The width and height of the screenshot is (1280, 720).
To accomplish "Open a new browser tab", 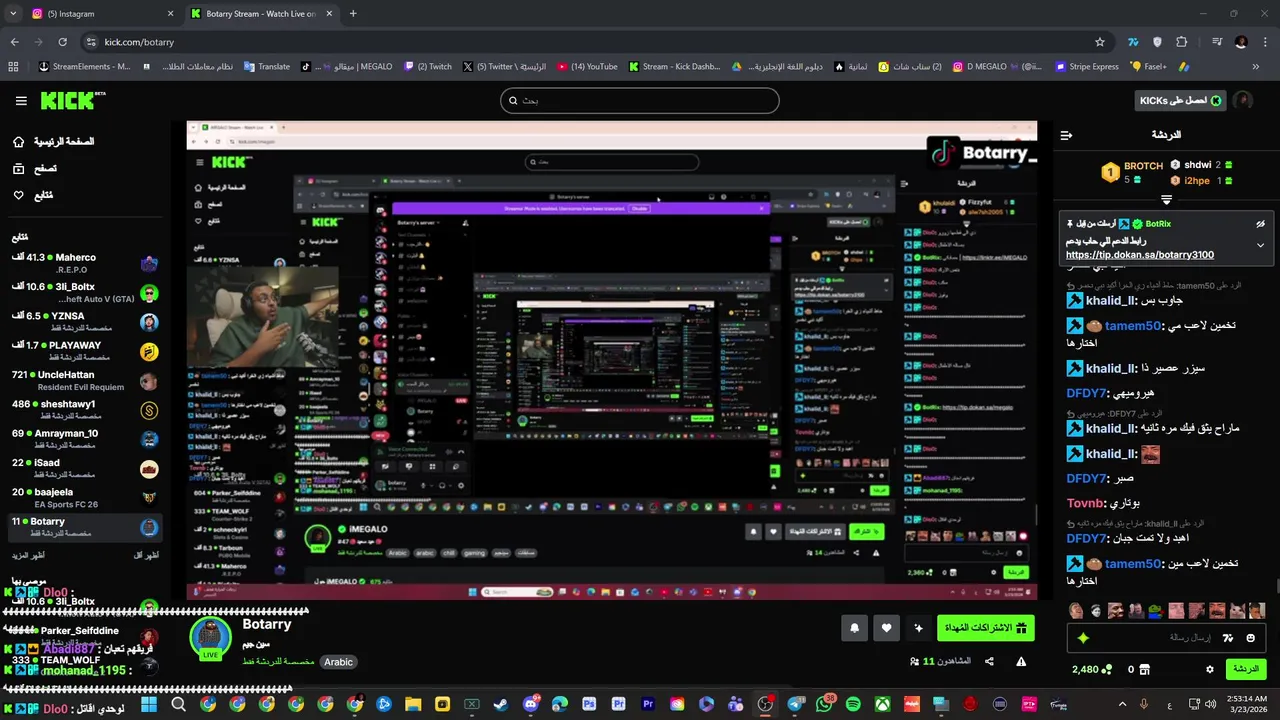I will (353, 14).
